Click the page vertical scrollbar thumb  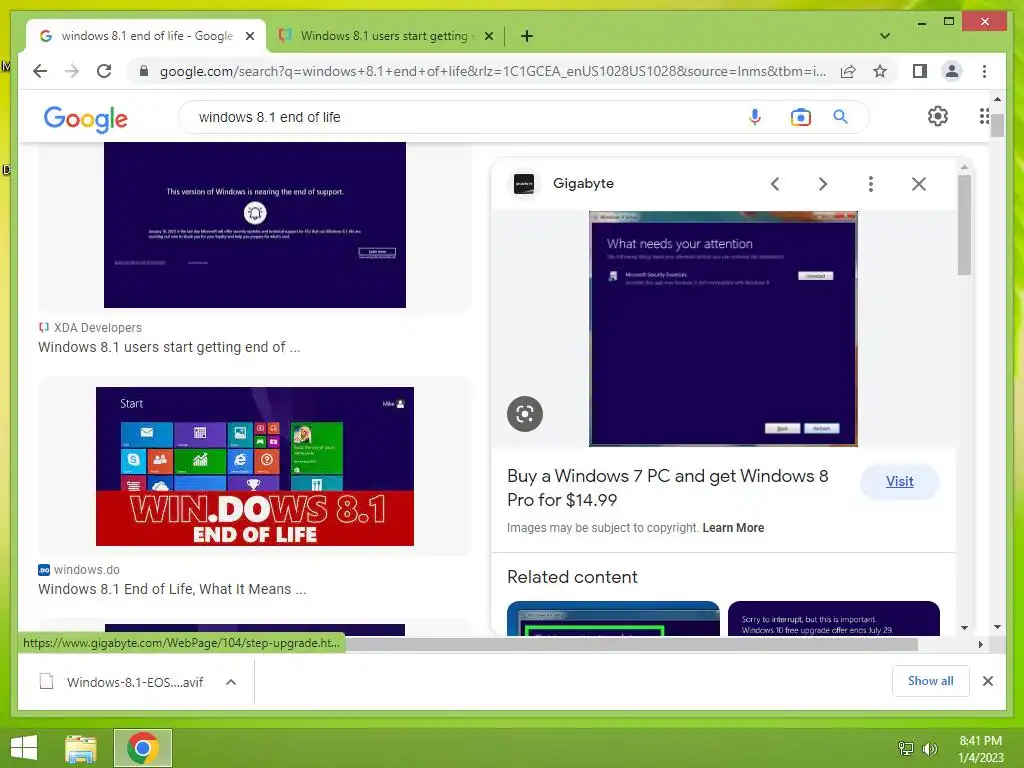(997, 124)
